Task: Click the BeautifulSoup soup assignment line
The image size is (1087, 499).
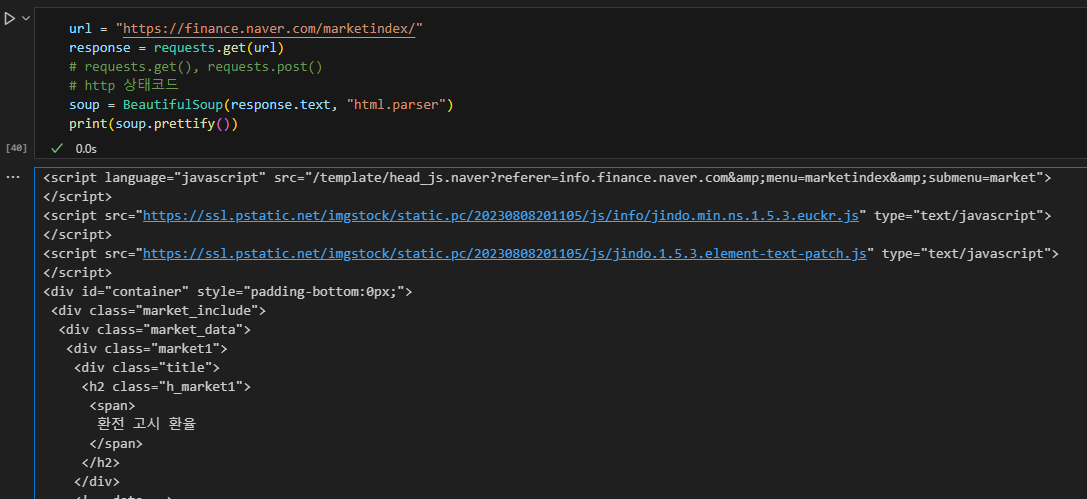Action: tap(261, 105)
